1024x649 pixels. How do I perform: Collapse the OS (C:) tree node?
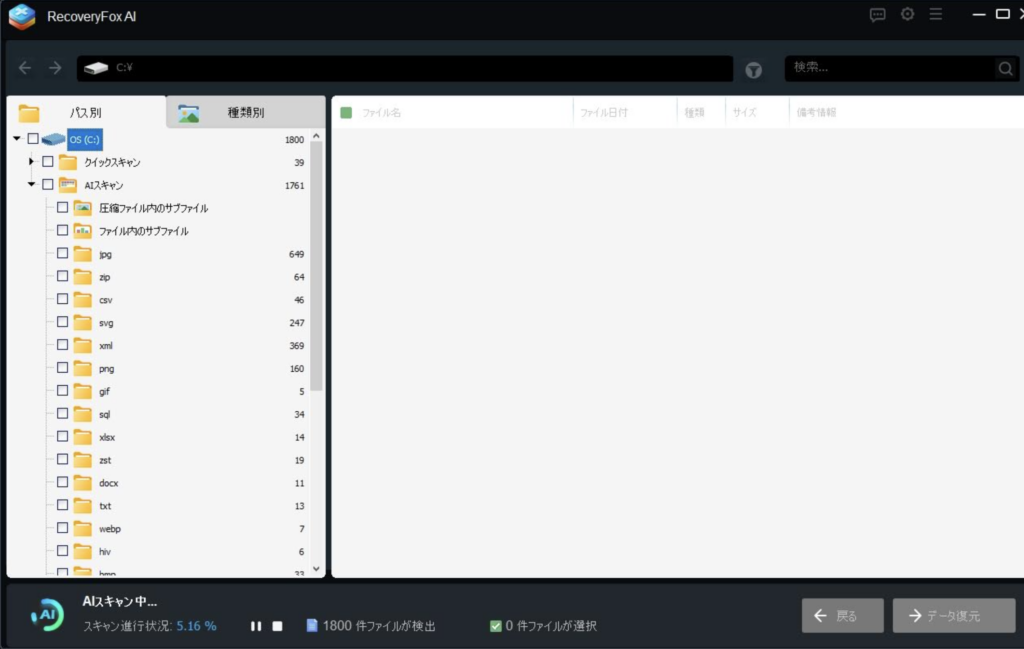[17, 139]
